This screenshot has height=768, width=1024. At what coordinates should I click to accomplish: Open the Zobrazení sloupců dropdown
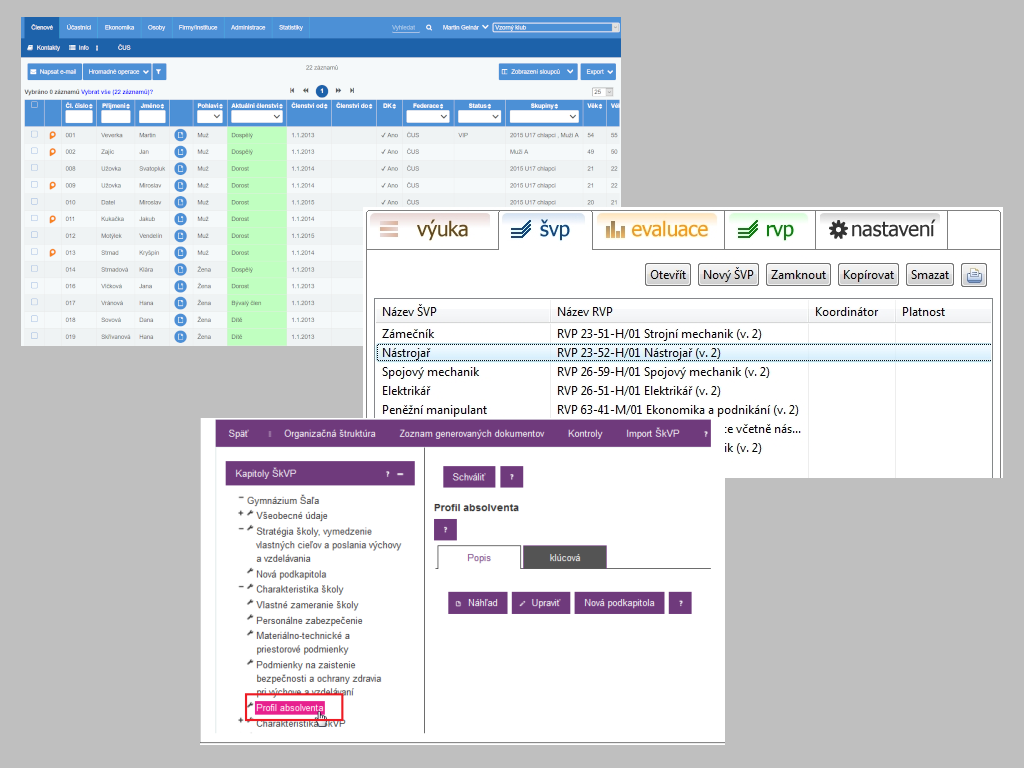tap(538, 72)
